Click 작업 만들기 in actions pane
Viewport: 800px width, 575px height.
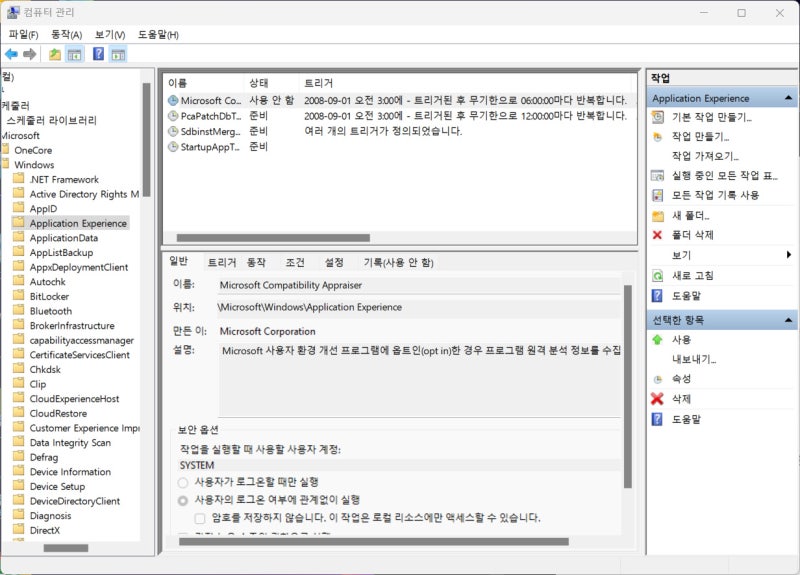tap(700, 137)
